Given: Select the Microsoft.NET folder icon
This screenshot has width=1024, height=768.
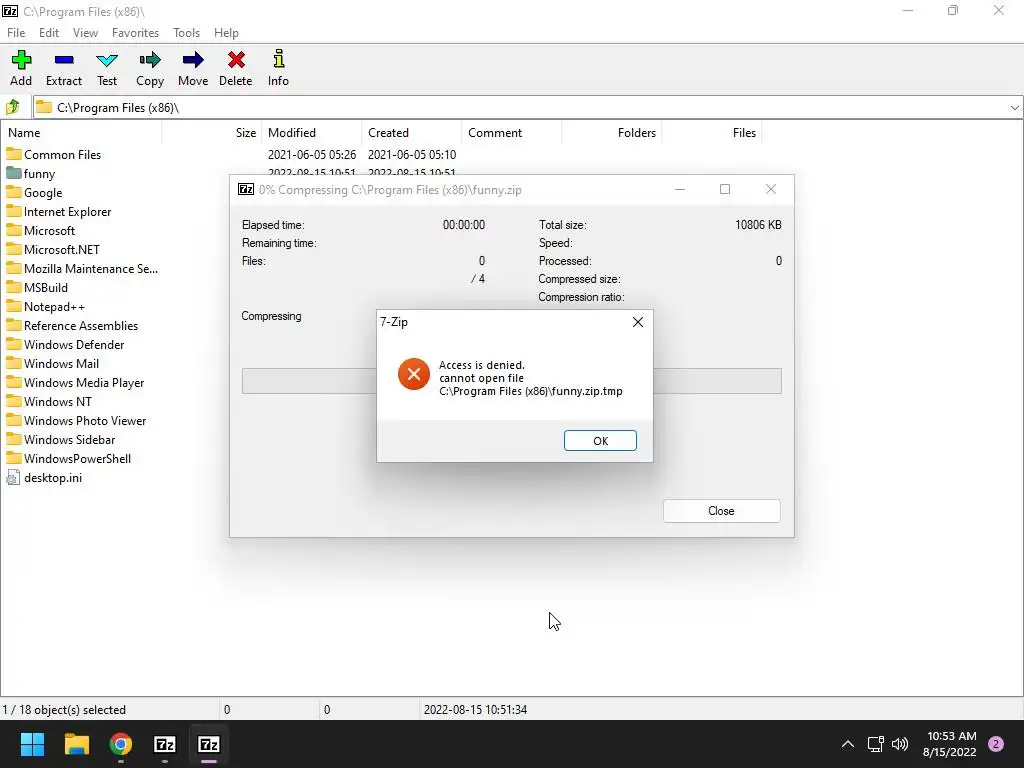Looking at the screenshot, I should pos(14,249).
